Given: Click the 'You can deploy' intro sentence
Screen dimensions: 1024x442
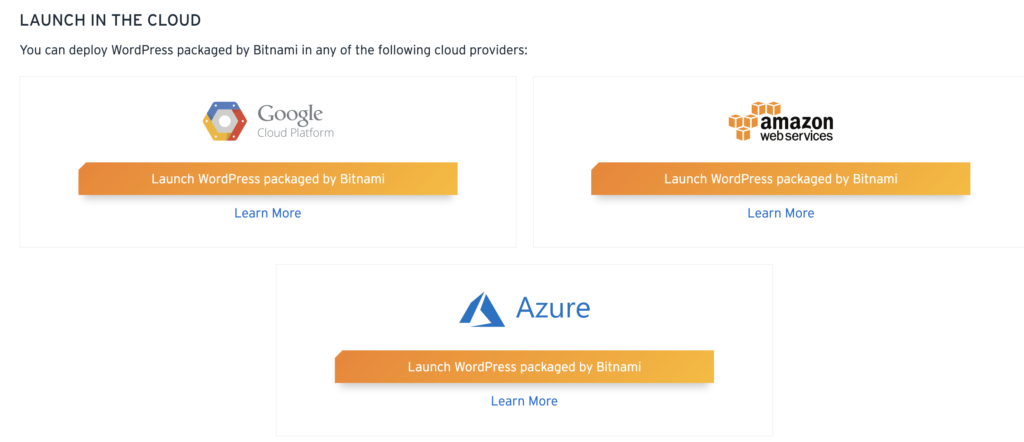Looking at the screenshot, I should pyautogui.click(x=274, y=50).
